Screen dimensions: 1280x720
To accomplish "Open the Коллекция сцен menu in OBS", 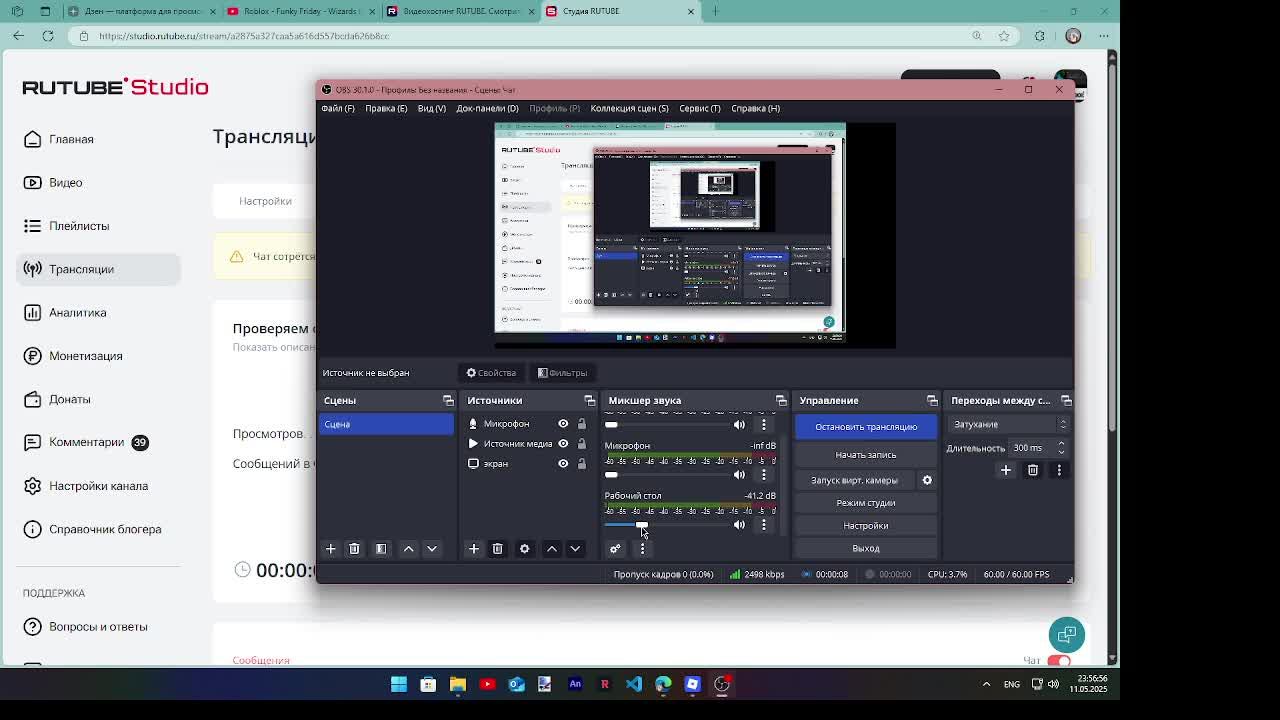I will coord(629,108).
